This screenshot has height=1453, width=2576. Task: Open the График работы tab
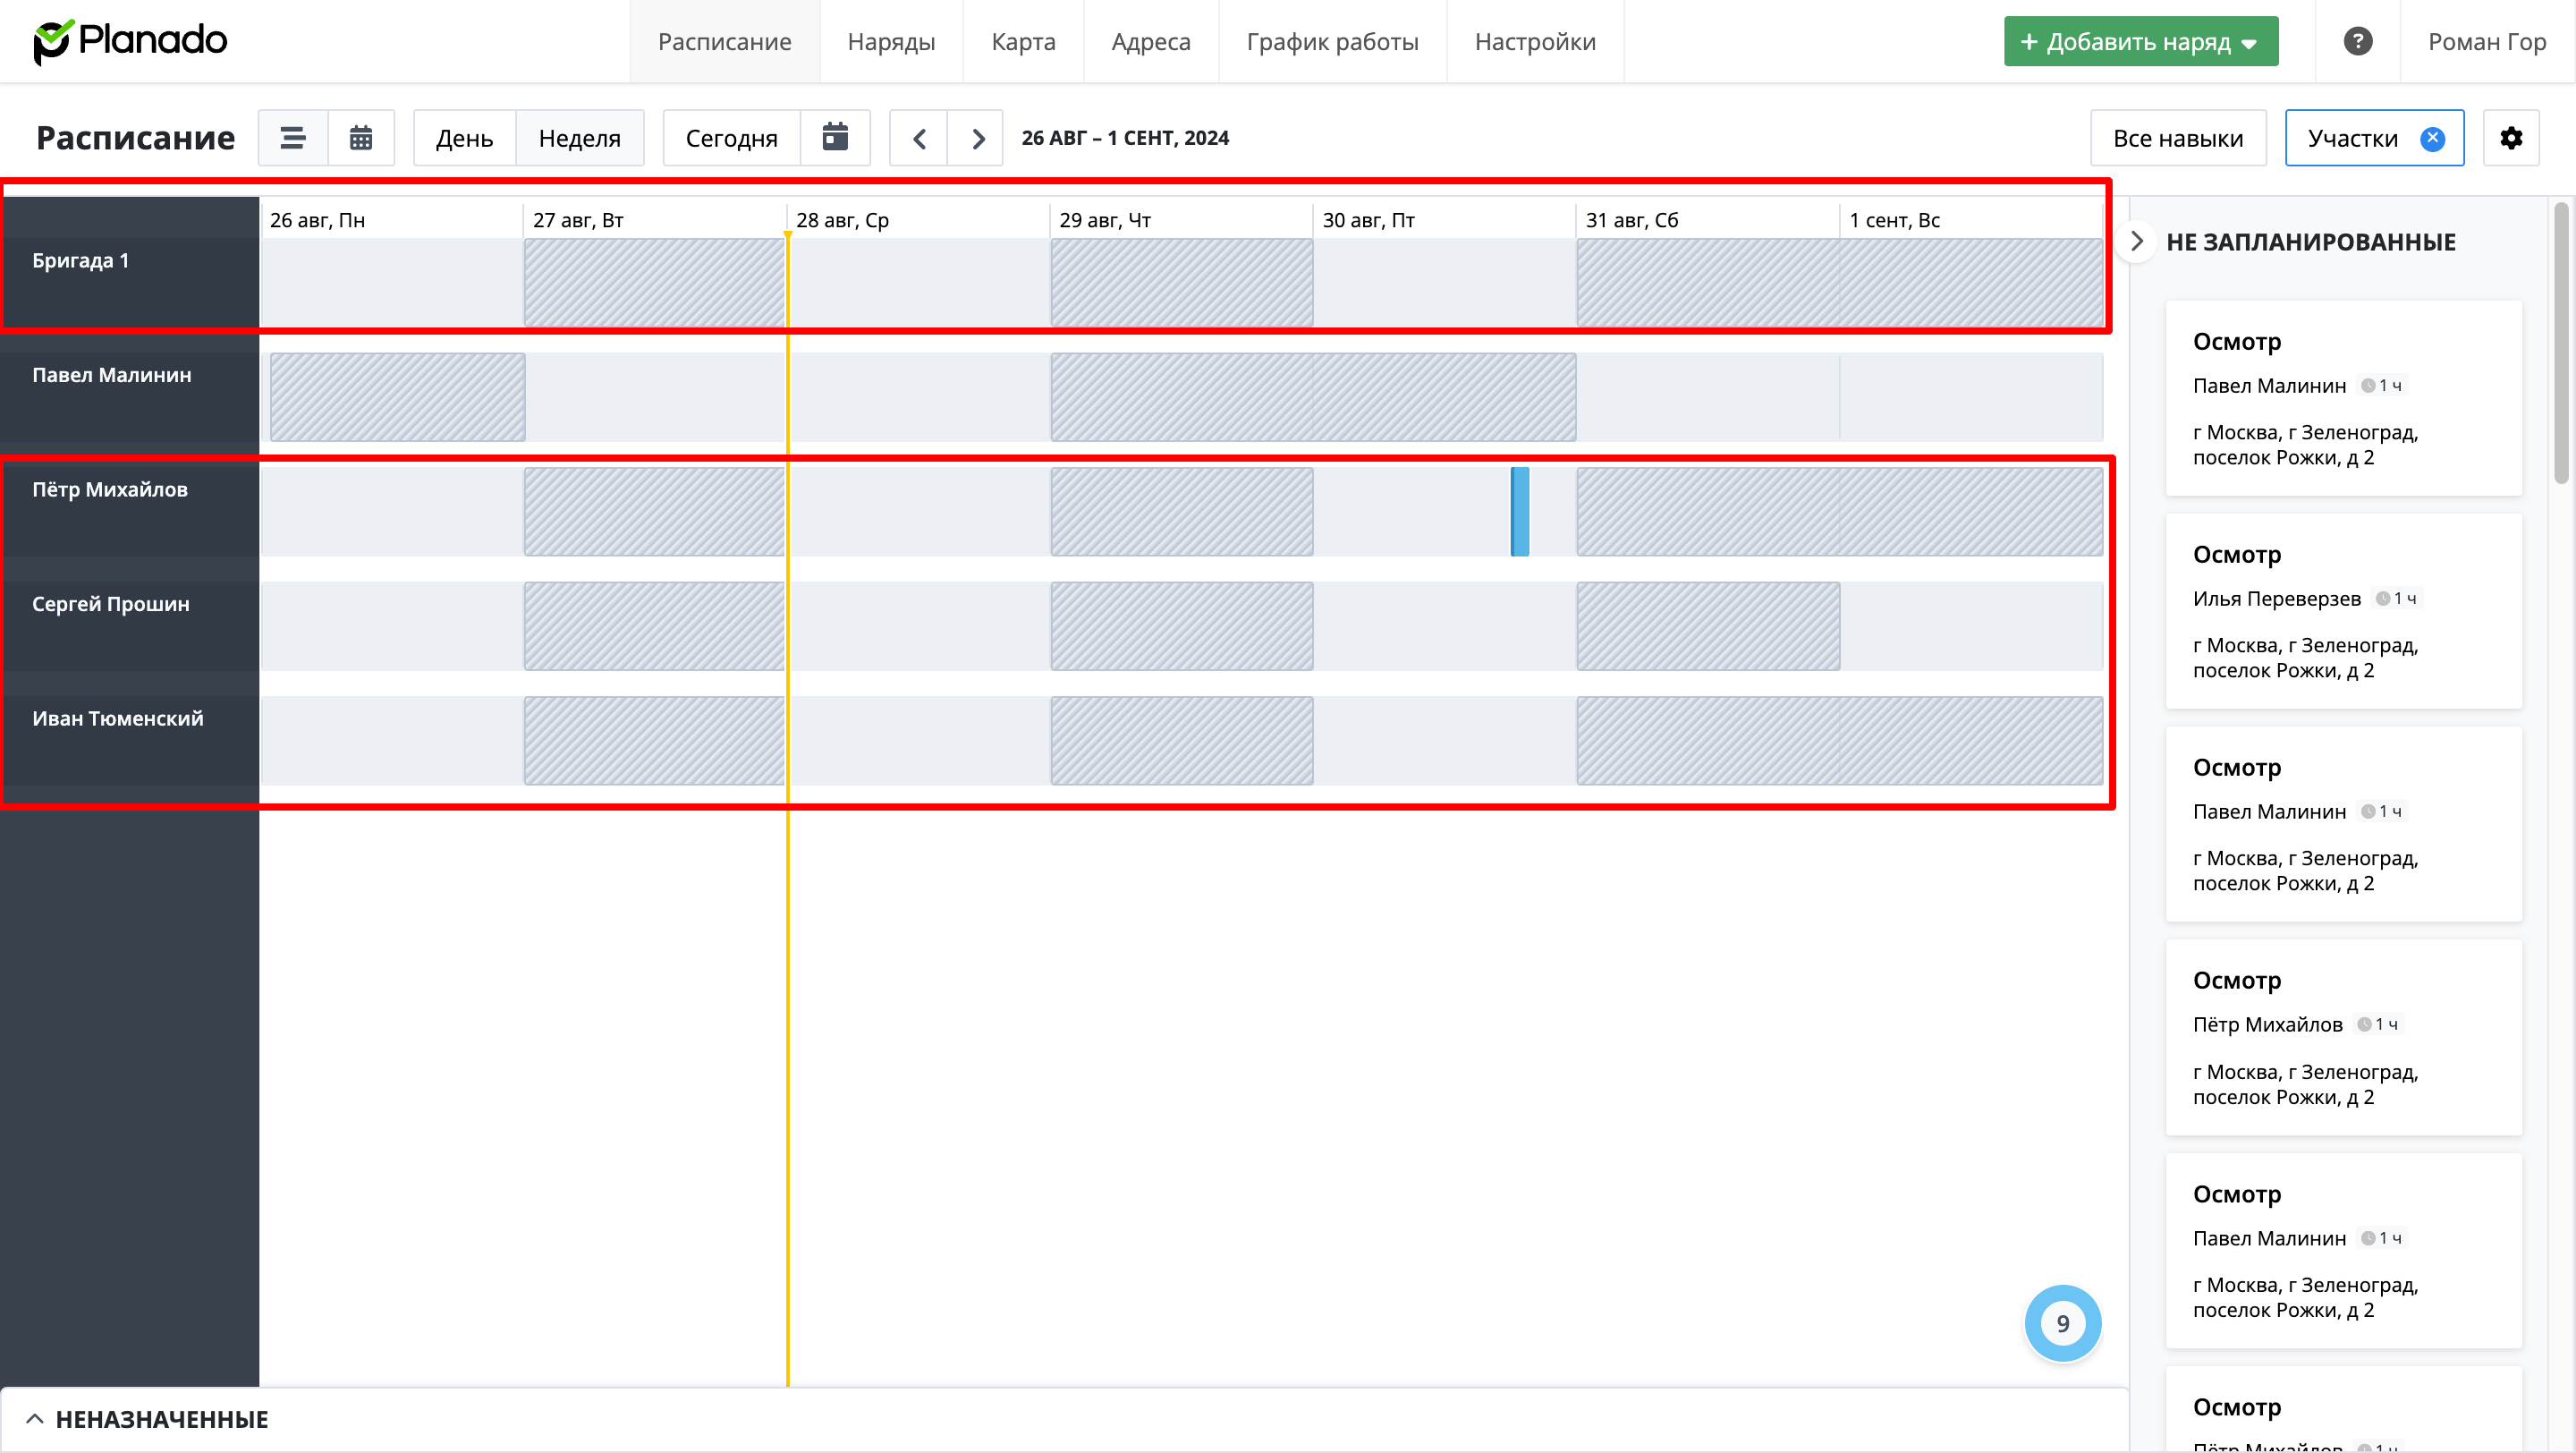pyautogui.click(x=1331, y=42)
